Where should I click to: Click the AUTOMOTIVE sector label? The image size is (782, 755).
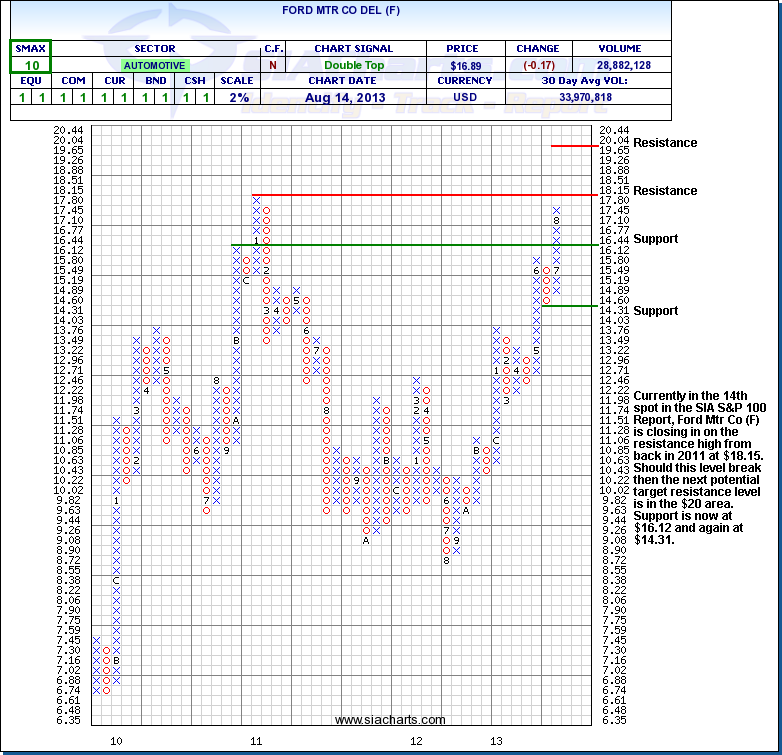coord(154,65)
